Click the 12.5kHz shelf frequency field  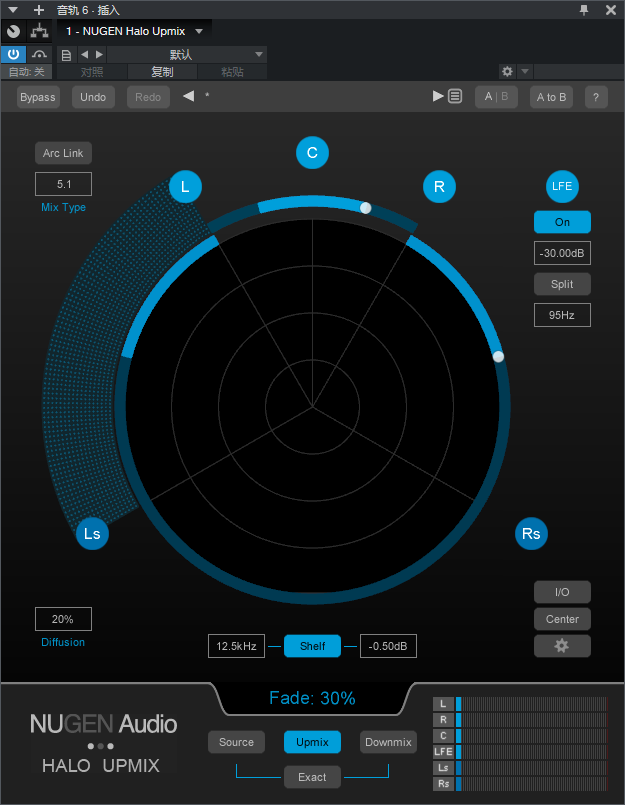pos(236,646)
